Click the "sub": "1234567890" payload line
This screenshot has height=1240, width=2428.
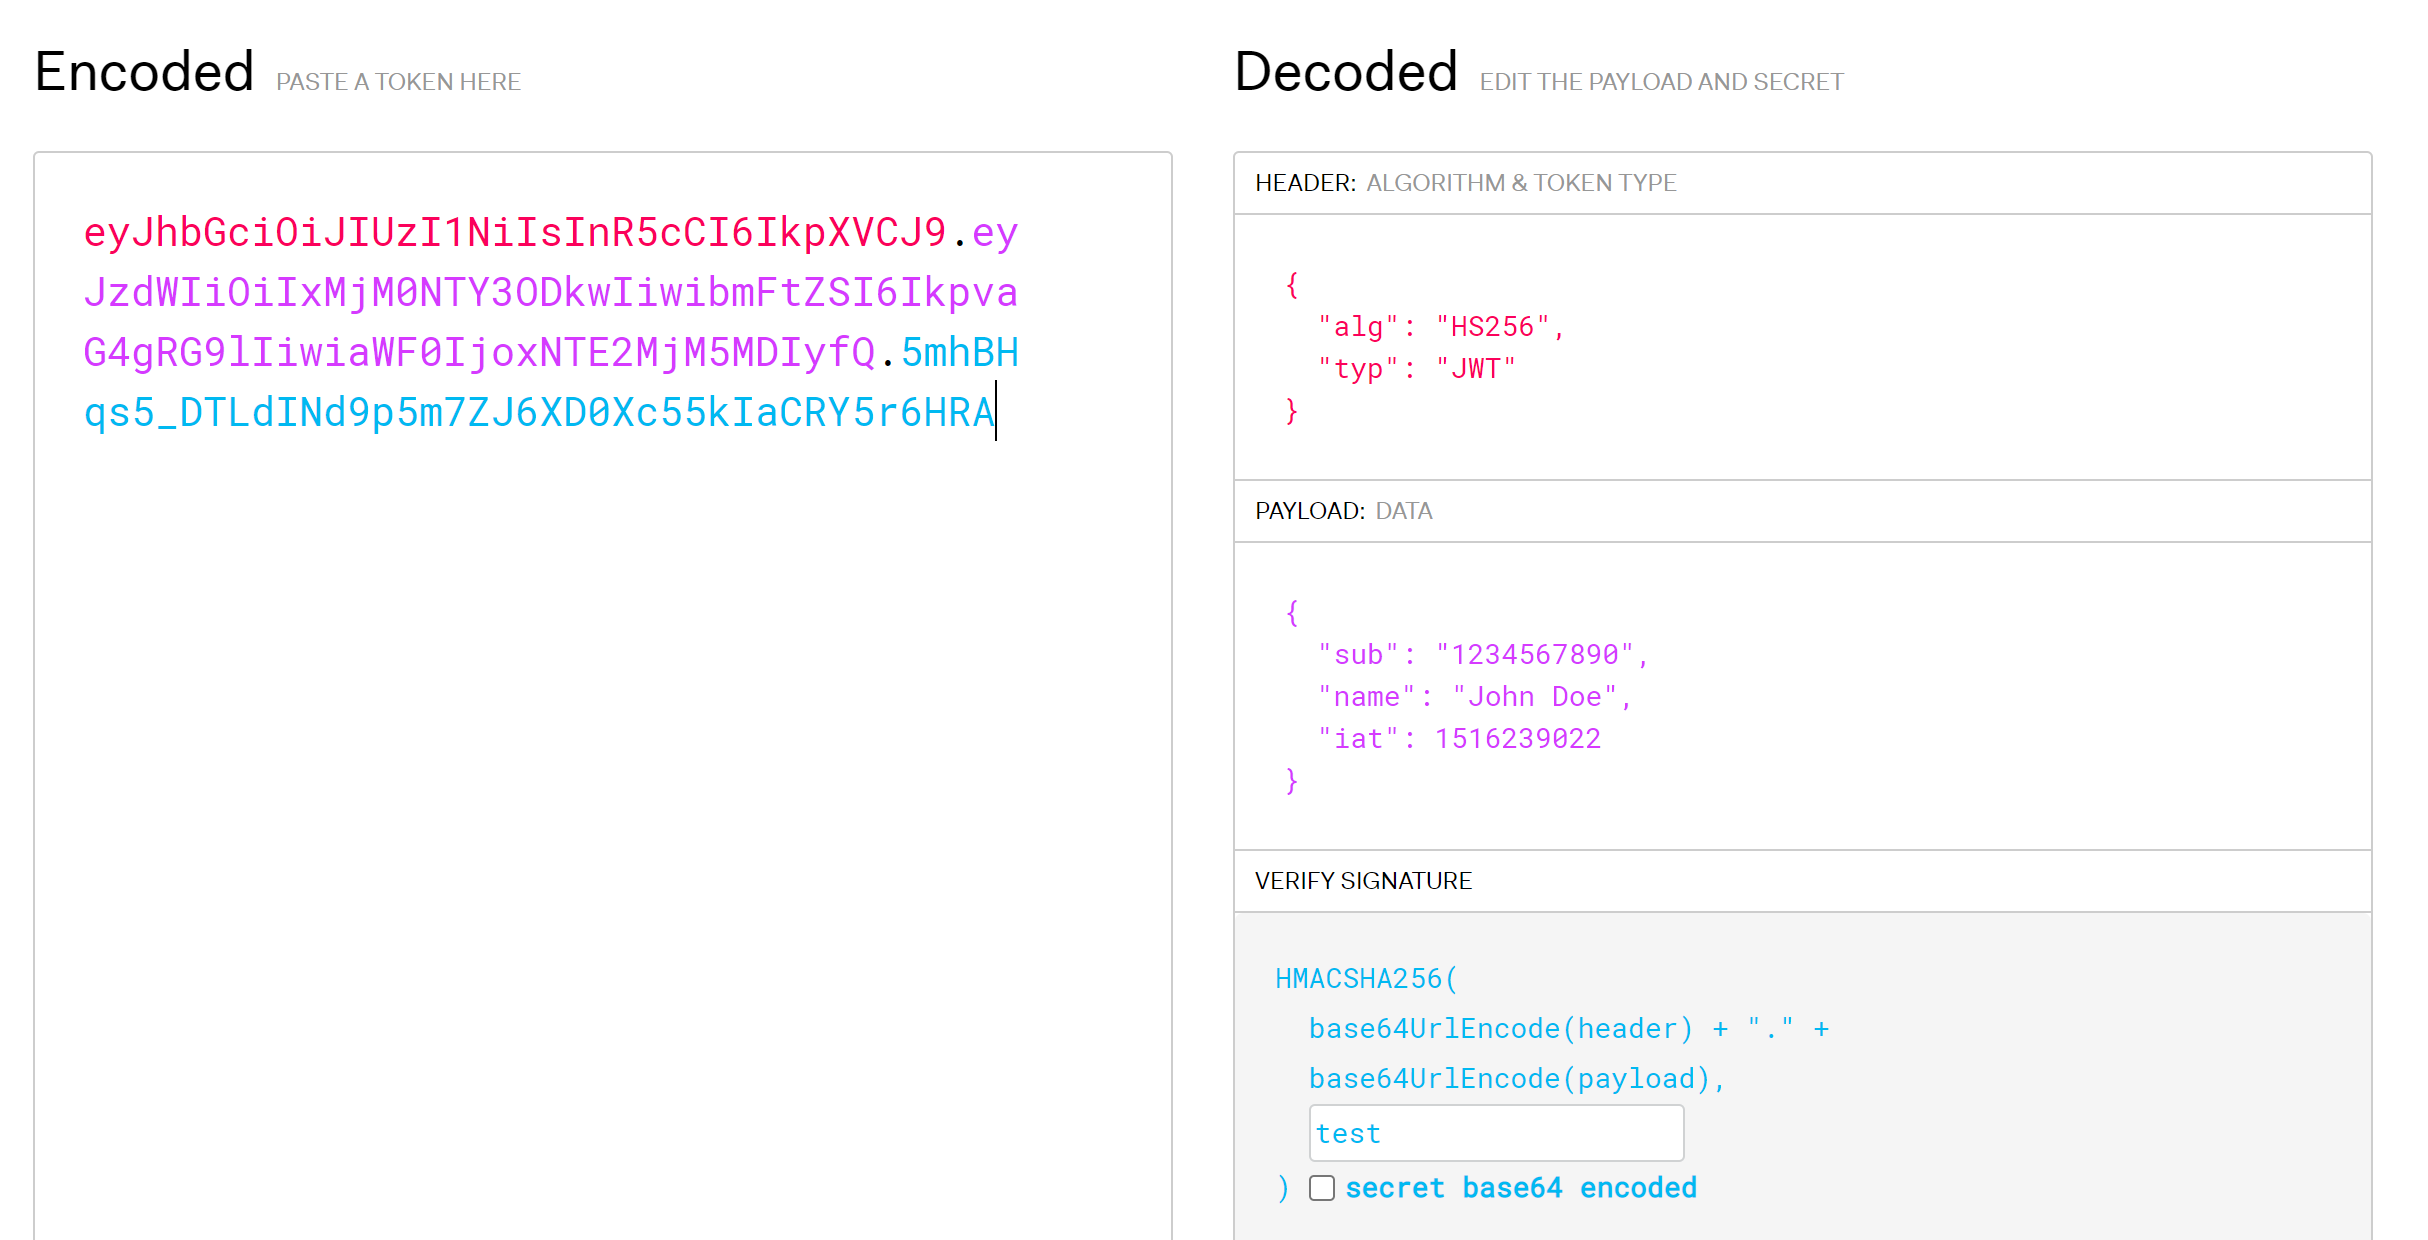pos(1483,655)
